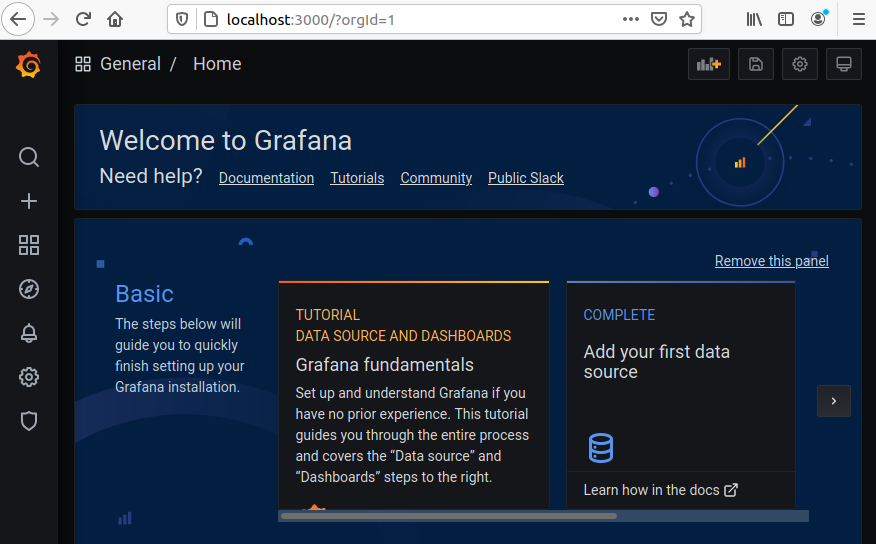Open the Alerting bell icon
The image size is (876, 544).
[28, 333]
